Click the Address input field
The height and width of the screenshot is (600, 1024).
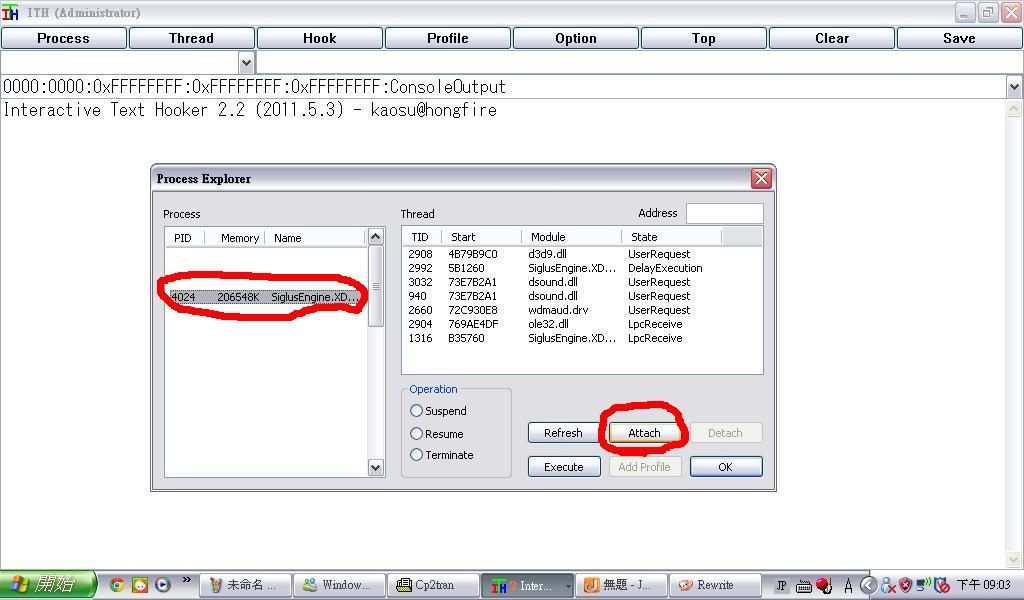(724, 213)
